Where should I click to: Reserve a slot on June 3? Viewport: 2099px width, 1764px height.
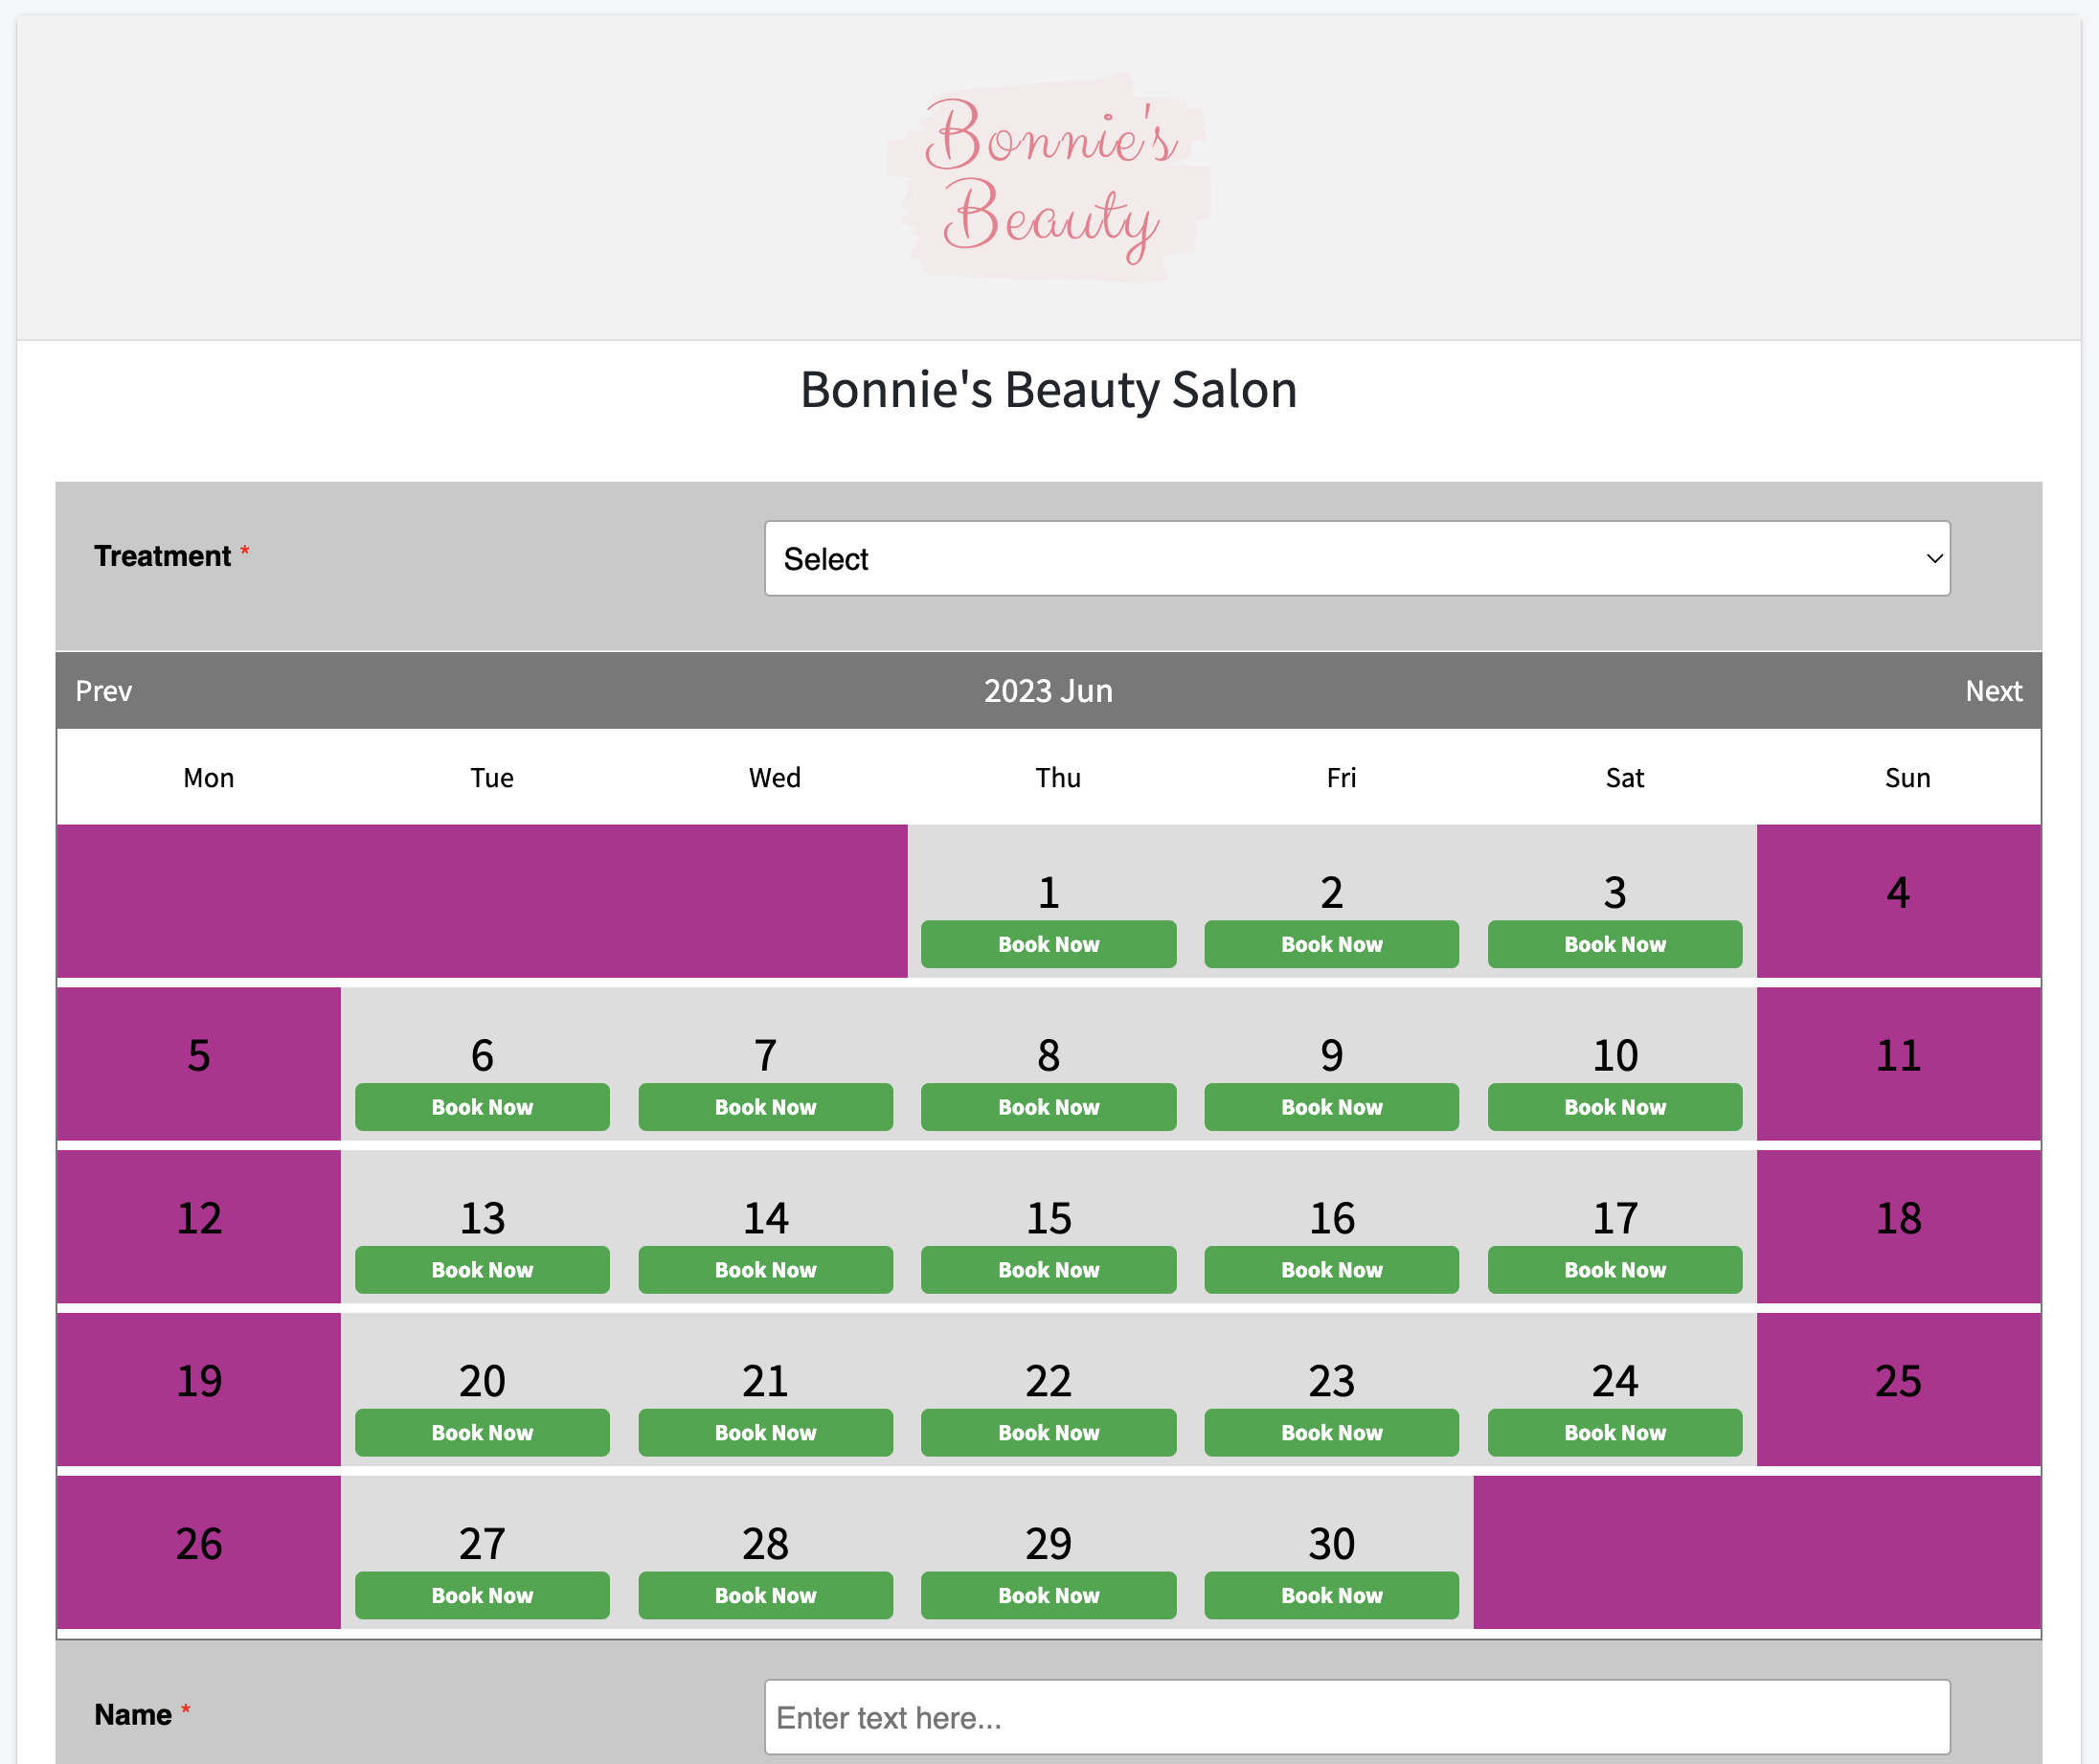[x=1614, y=943]
